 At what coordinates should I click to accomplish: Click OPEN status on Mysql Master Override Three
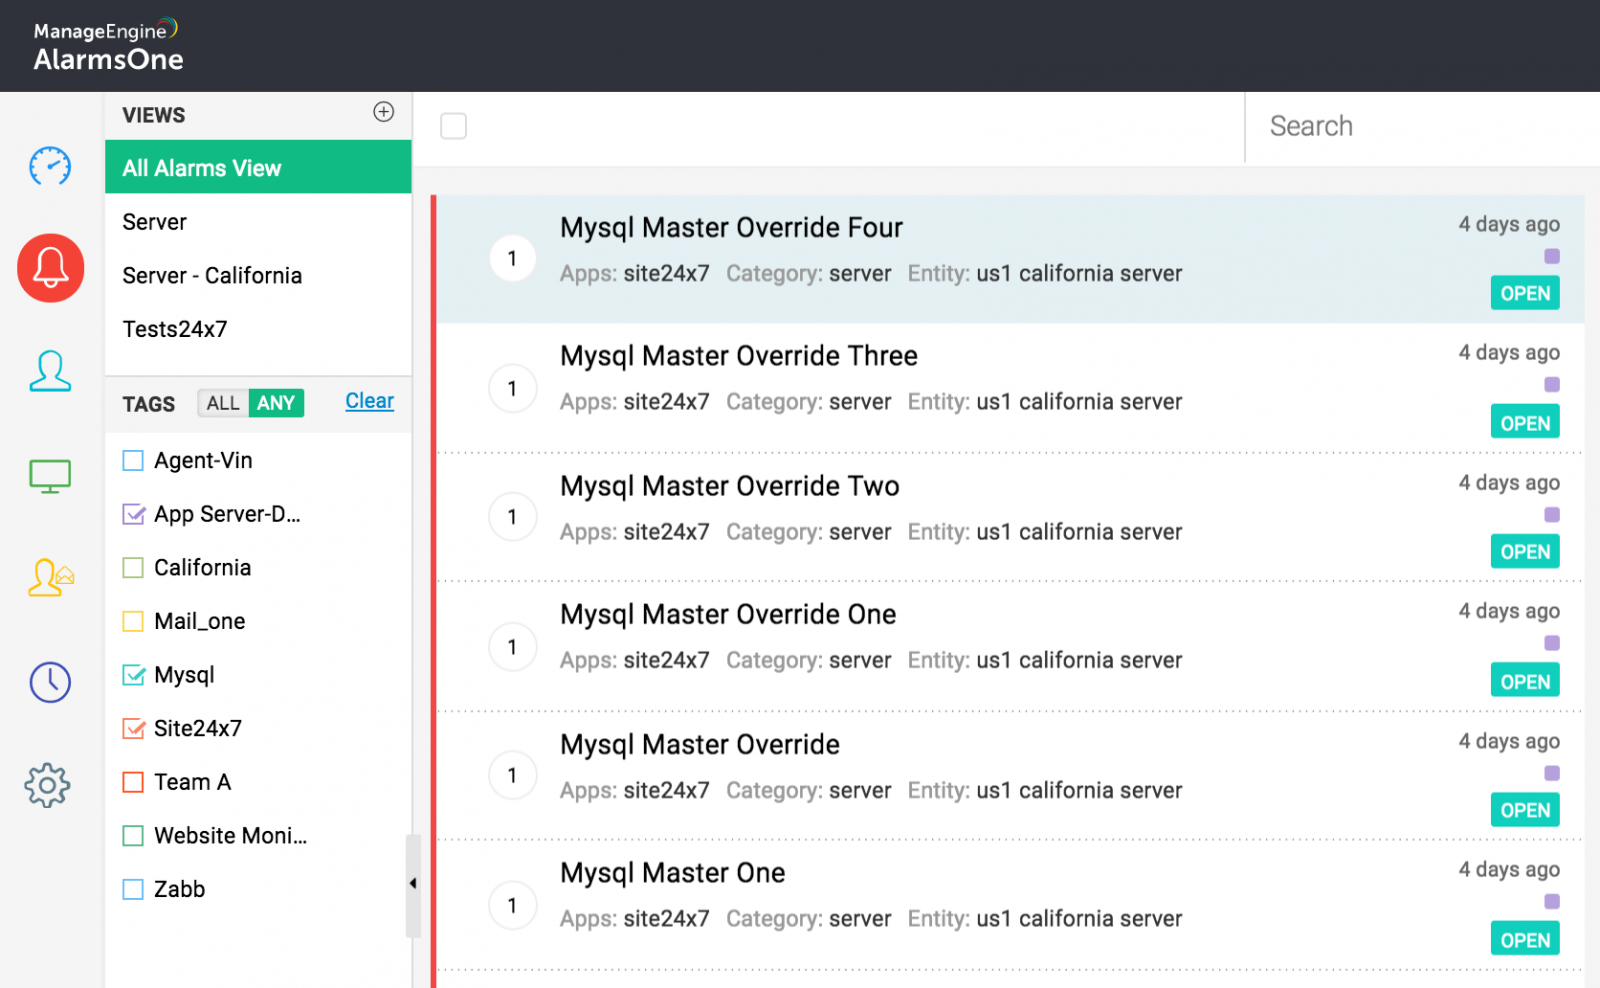[1525, 422]
